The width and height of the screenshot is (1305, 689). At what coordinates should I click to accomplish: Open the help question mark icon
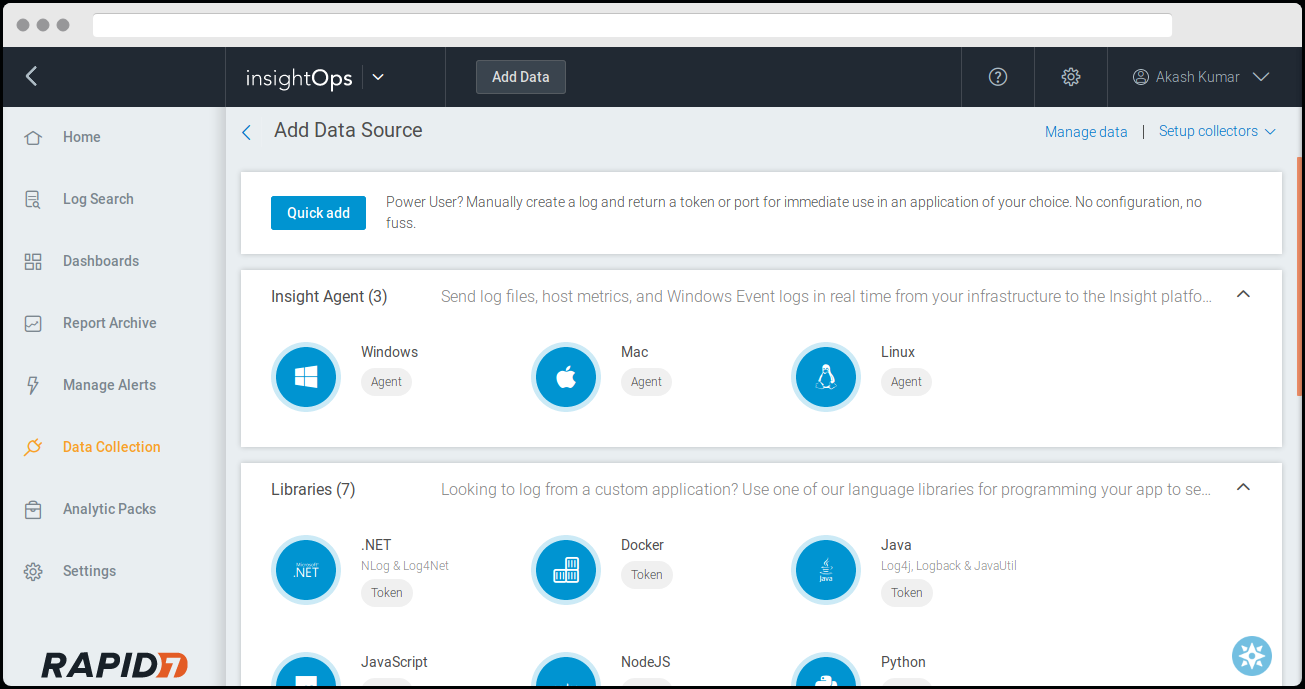[997, 77]
